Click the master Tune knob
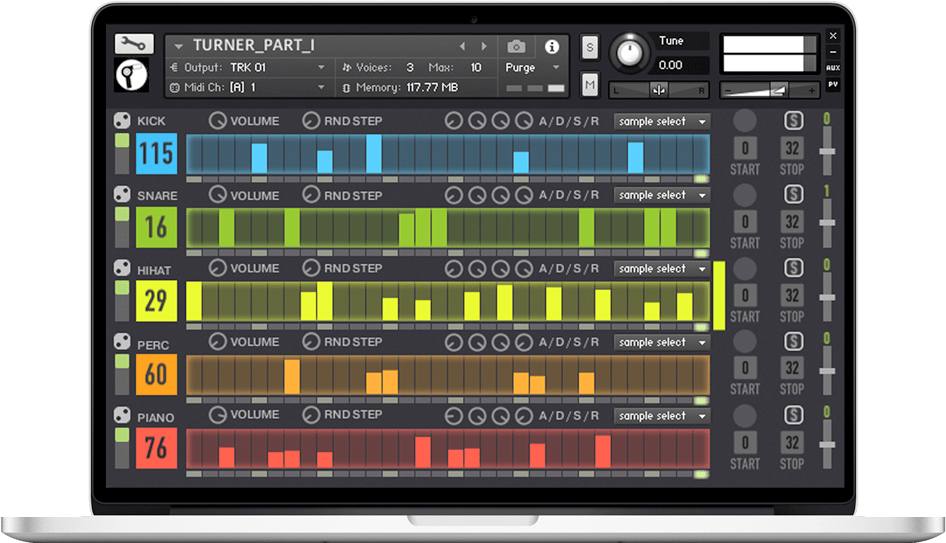Screen dimensions: 946x543 point(629,53)
